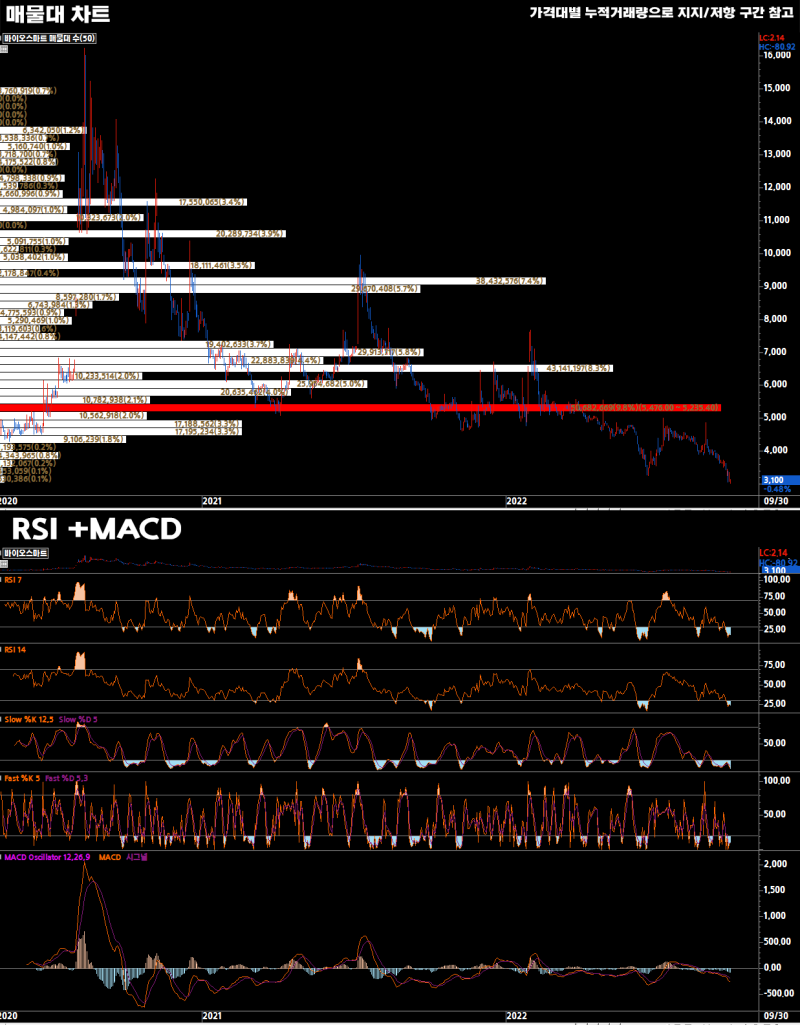The width and height of the screenshot is (800, 1025).
Task: Click the 5,290,469(1.0%) volume bar
Action: 35,320
